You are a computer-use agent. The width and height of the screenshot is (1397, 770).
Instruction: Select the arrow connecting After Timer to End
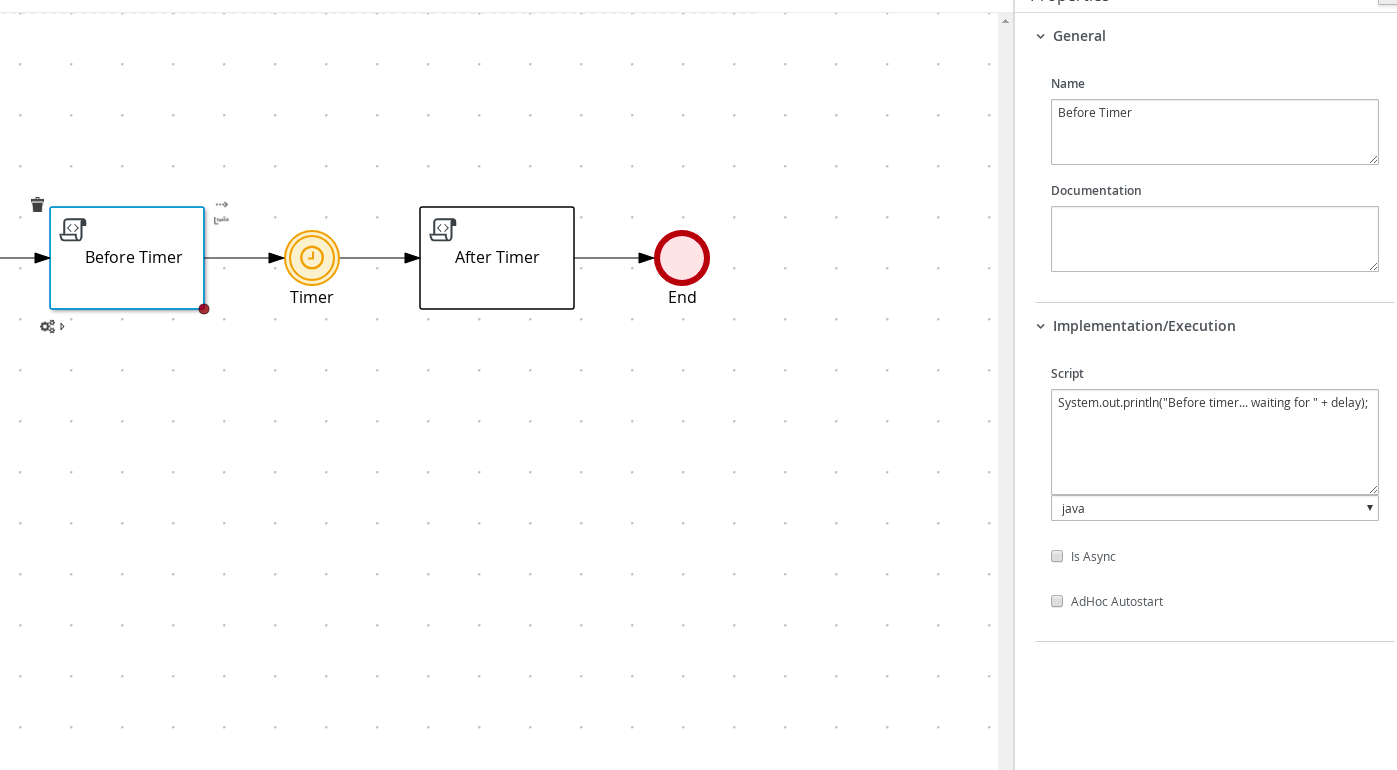click(614, 258)
